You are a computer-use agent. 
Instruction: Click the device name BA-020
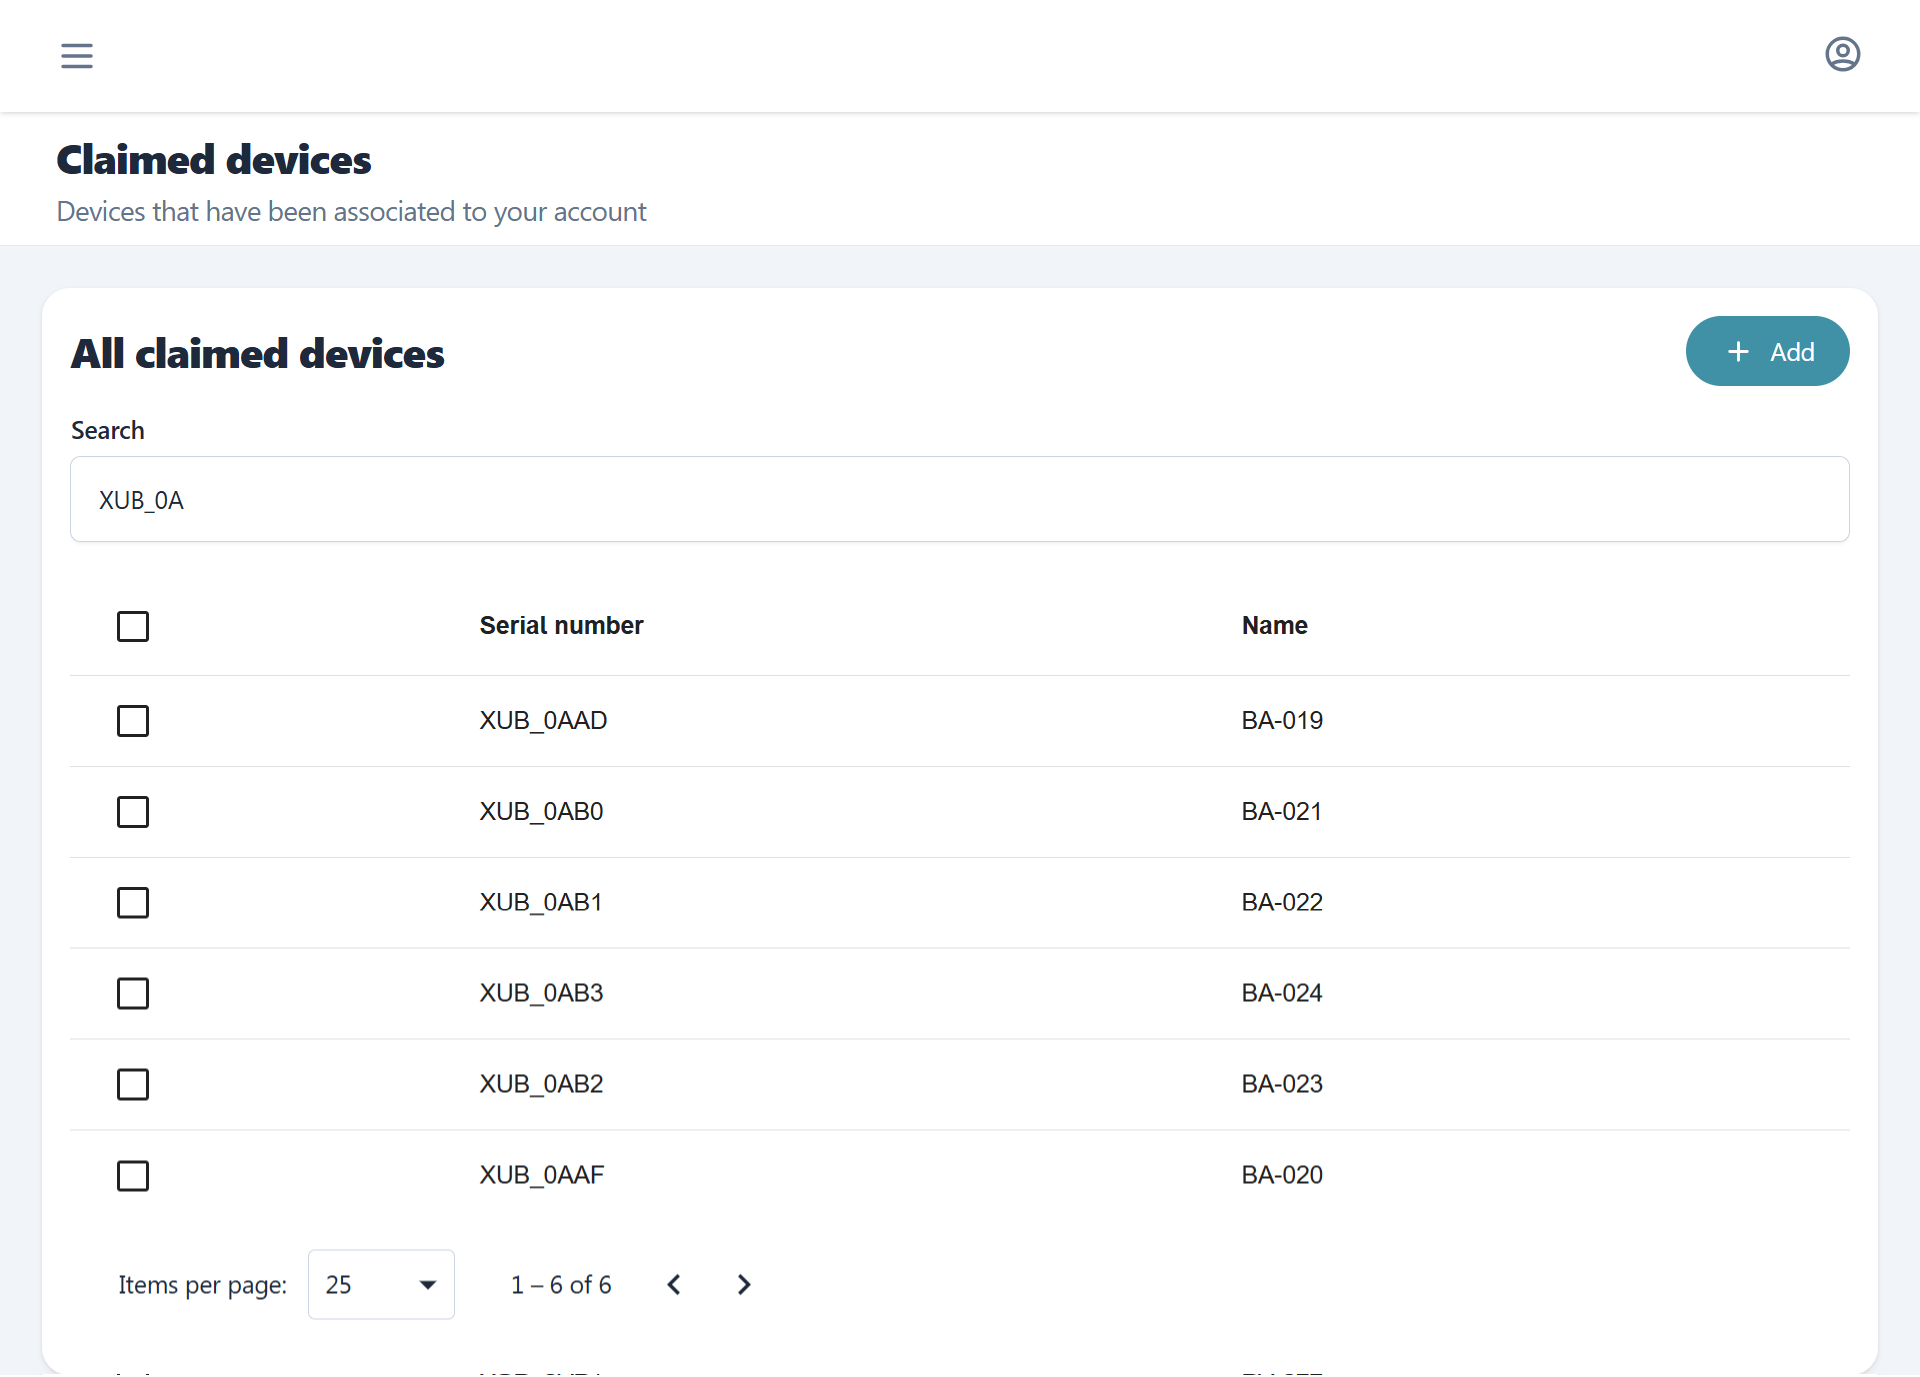(1281, 1176)
